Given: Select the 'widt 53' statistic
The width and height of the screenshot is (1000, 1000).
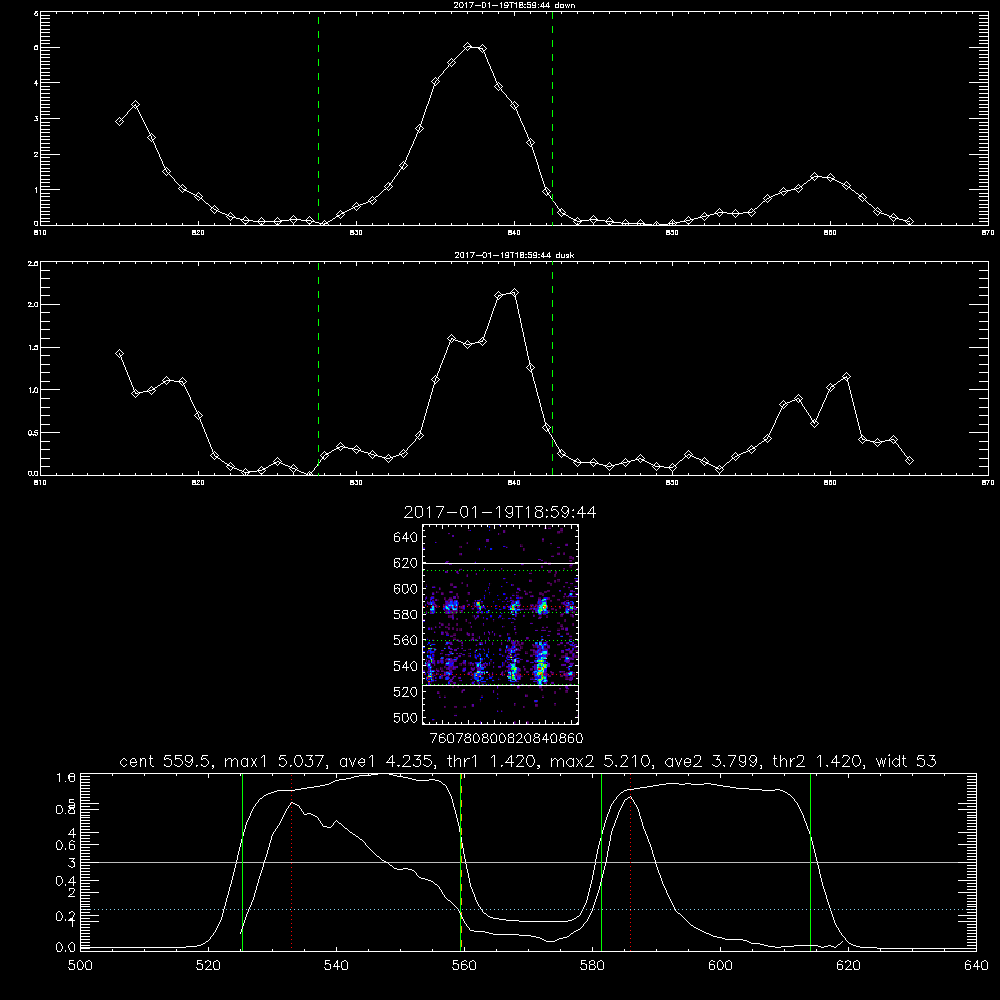Looking at the screenshot, I should coord(906,761).
